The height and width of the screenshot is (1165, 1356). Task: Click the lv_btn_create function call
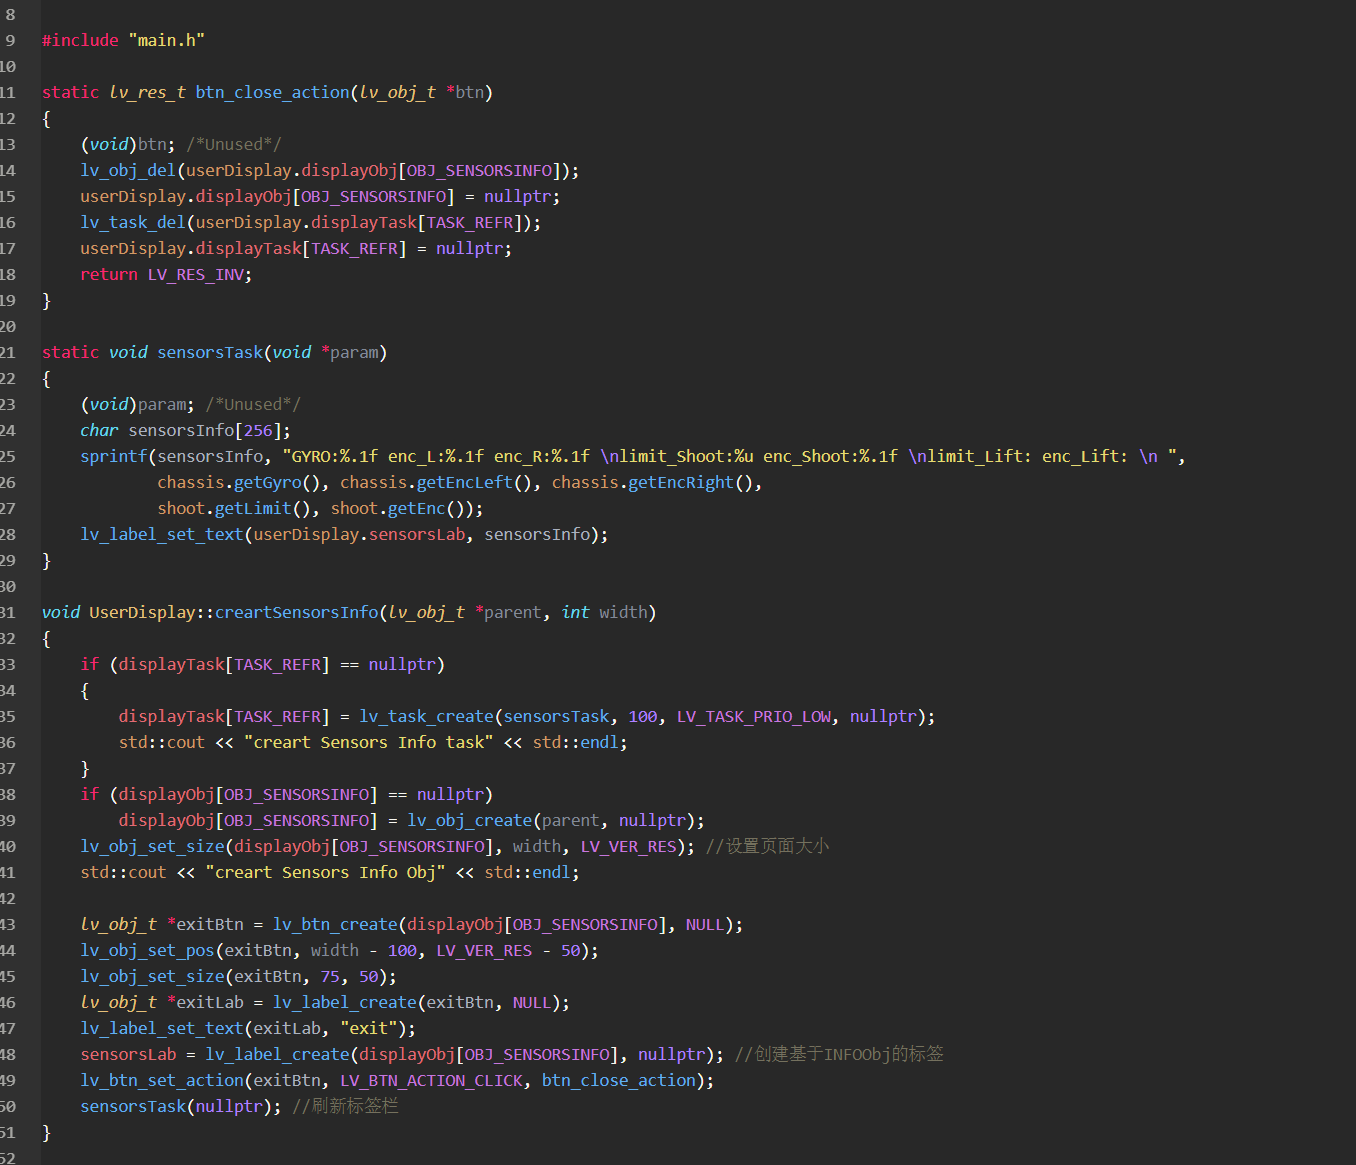tap(336, 924)
